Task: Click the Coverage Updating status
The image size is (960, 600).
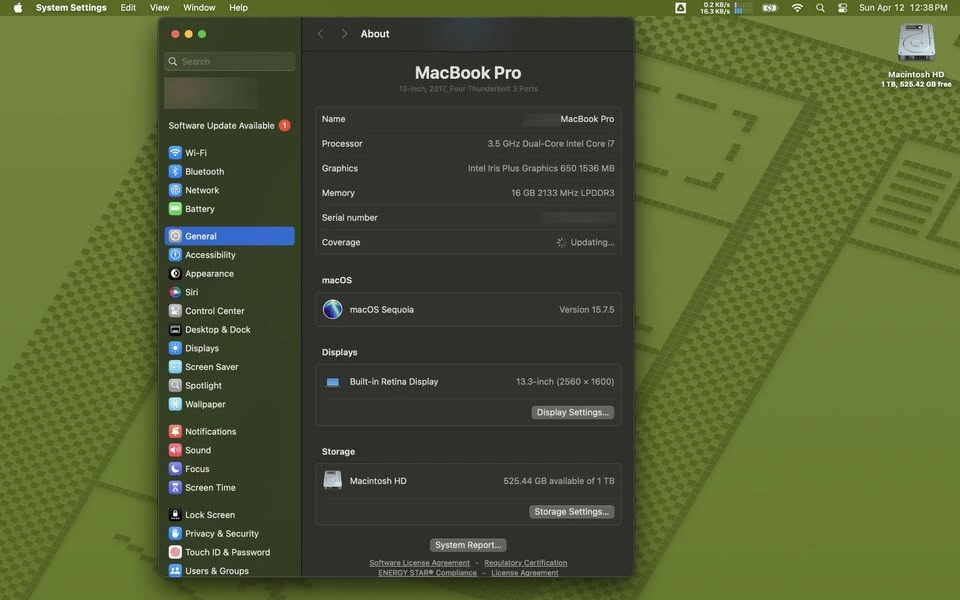Action: point(585,242)
